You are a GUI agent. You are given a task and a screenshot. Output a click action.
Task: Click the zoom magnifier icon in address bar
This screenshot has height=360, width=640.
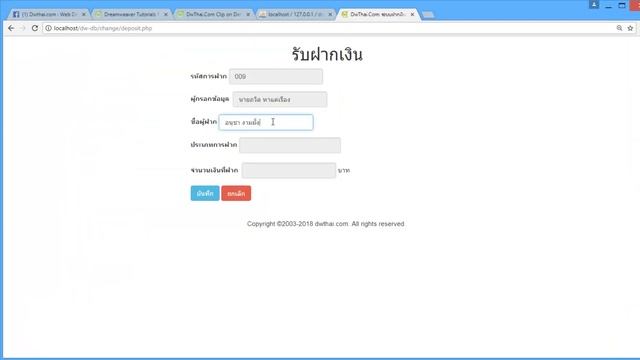[x=619, y=28]
